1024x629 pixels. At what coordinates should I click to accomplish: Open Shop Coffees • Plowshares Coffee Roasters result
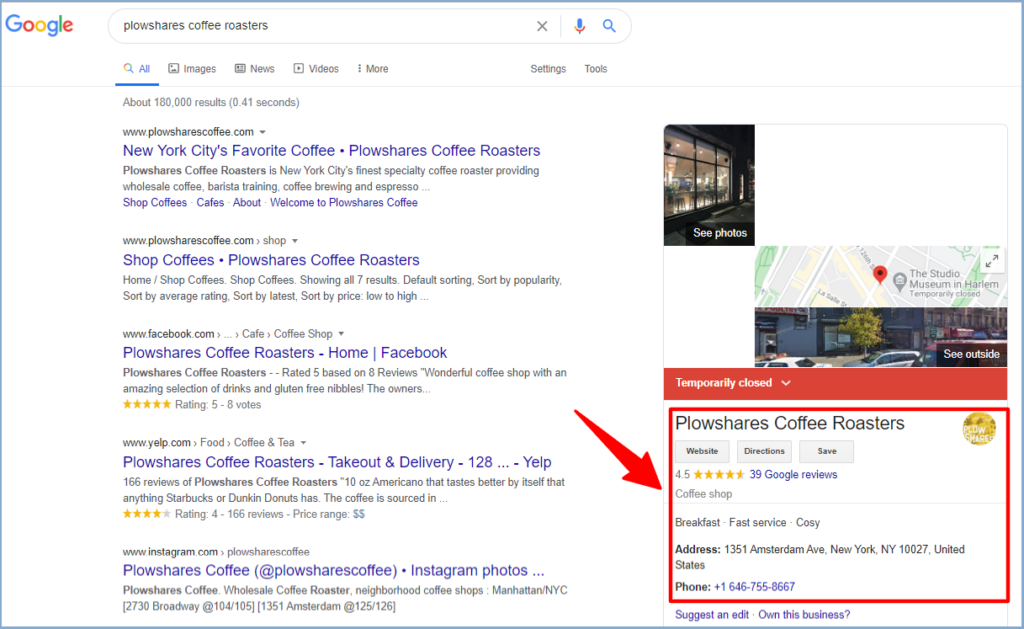tap(271, 260)
